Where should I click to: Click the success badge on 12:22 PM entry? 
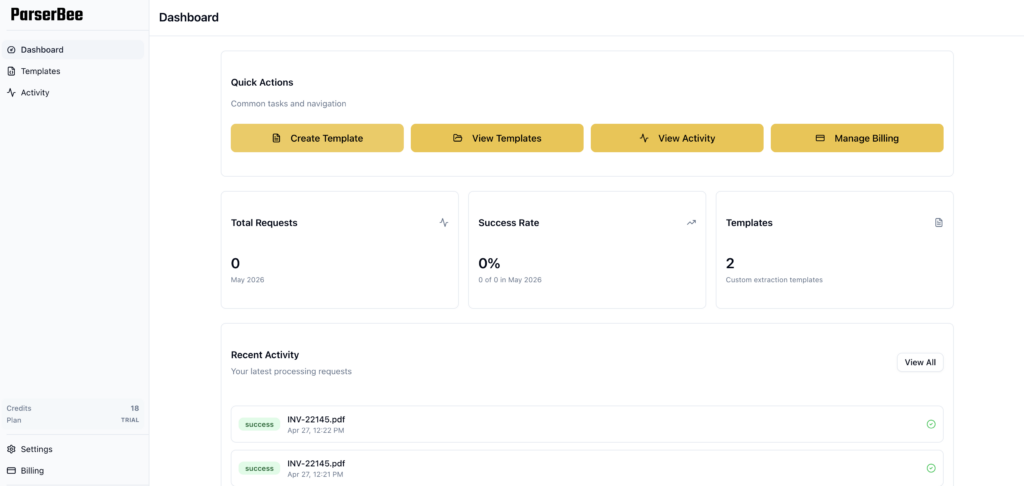click(x=259, y=425)
